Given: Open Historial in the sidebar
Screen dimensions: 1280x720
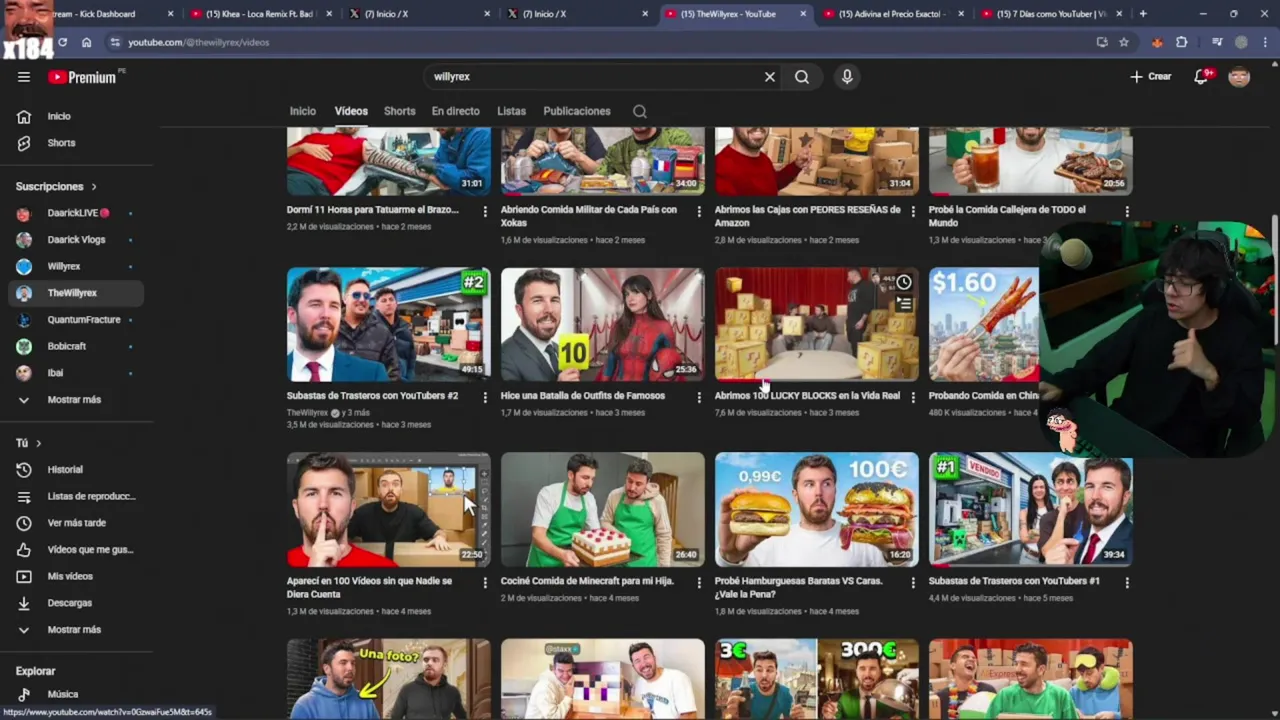Looking at the screenshot, I should tap(76, 469).
